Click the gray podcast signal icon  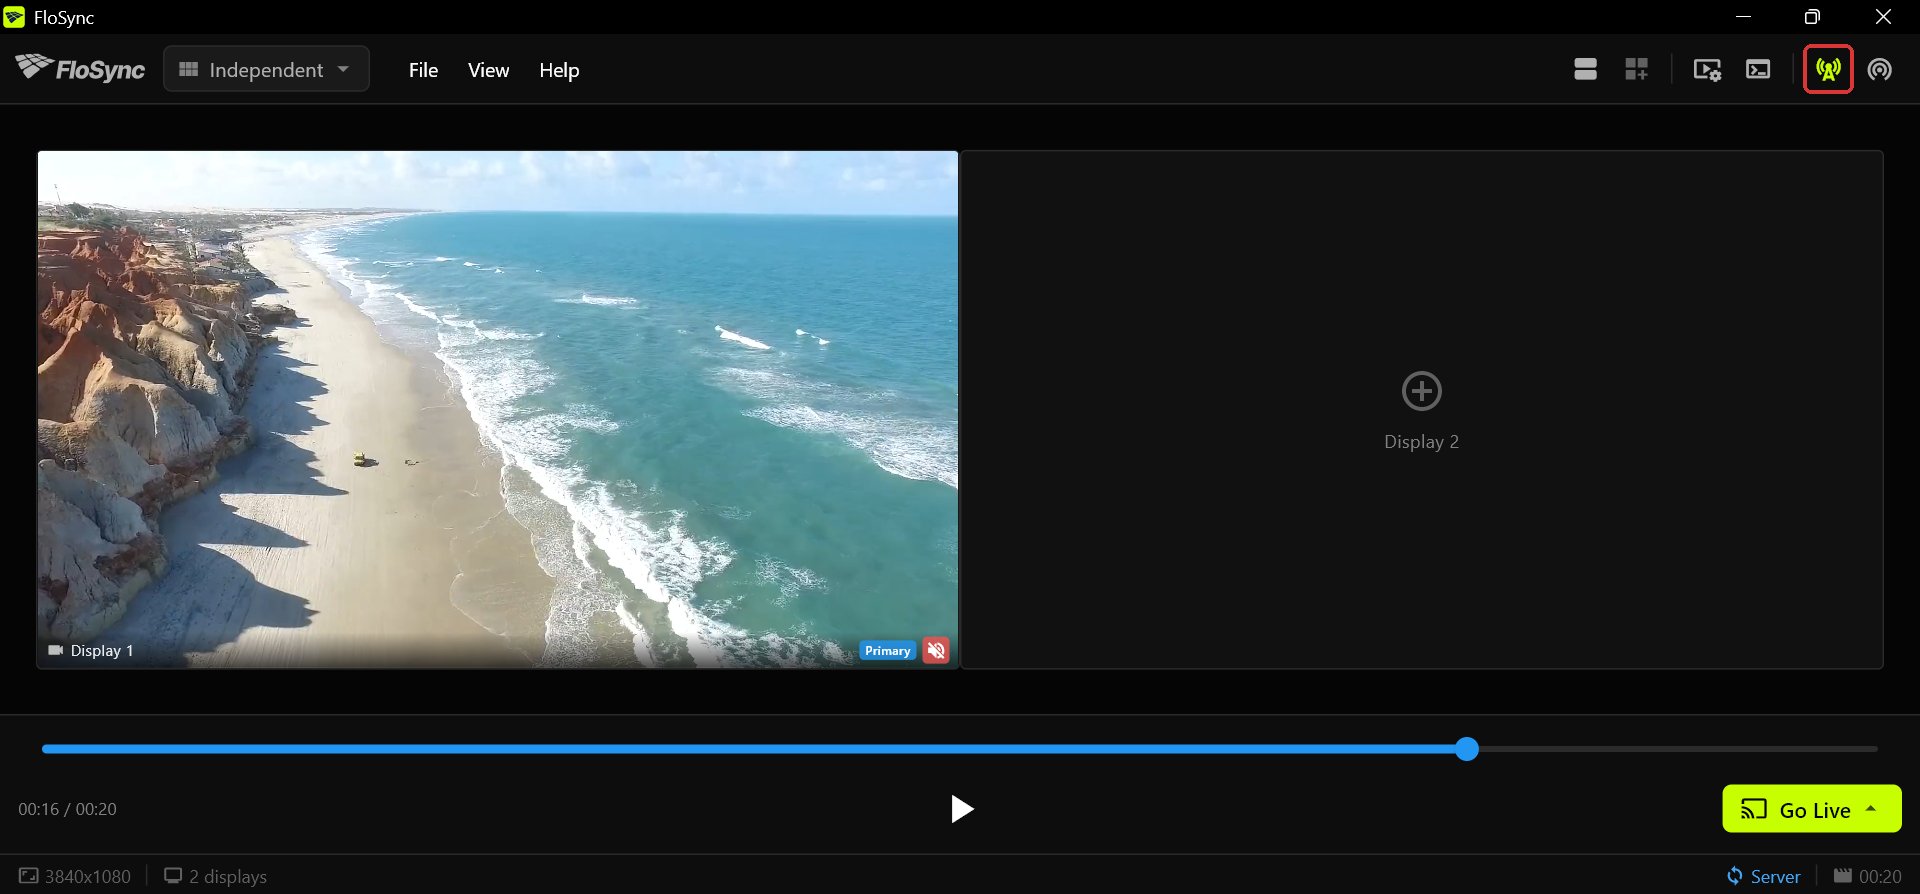1880,69
